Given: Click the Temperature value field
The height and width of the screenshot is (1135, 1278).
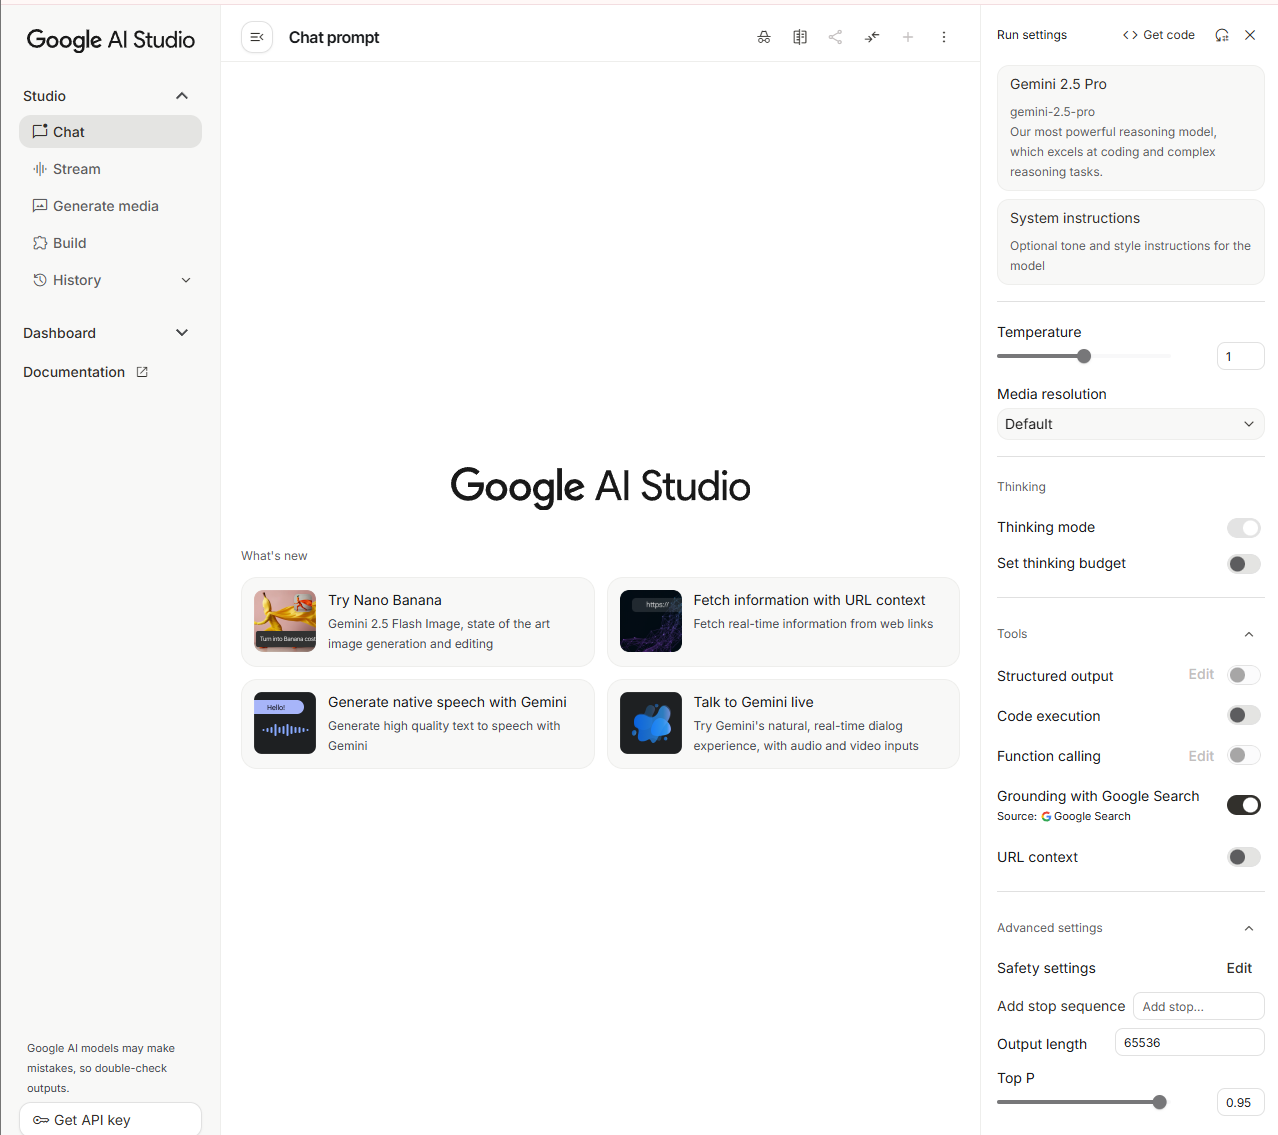Looking at the screenshot, I should [x=1241, y=356].
